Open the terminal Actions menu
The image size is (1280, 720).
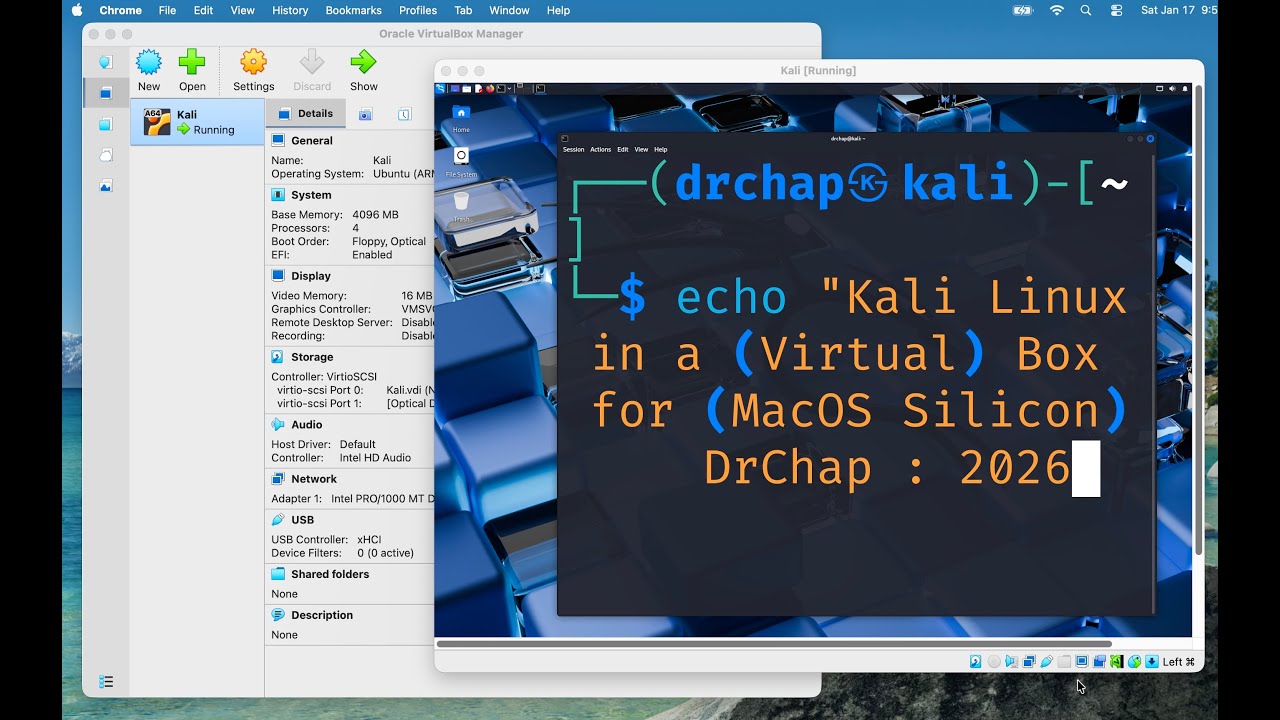(x=600, y=149)
